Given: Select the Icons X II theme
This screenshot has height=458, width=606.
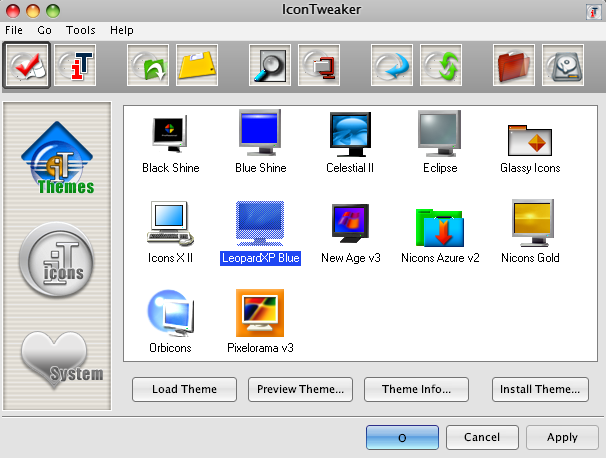Looking at the screenshot, I should click(x=170, y=232).
